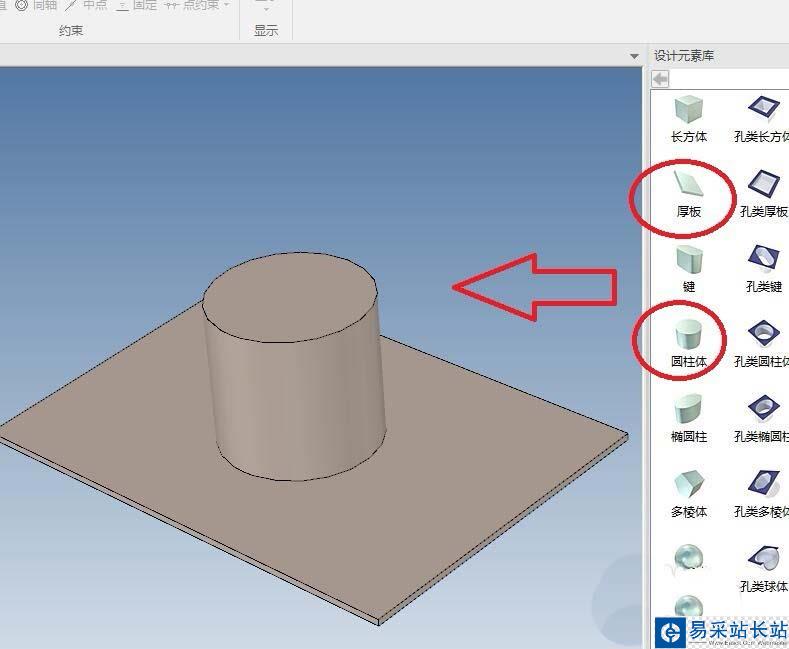Select the 长方体 block element

[x=688, y=120]
